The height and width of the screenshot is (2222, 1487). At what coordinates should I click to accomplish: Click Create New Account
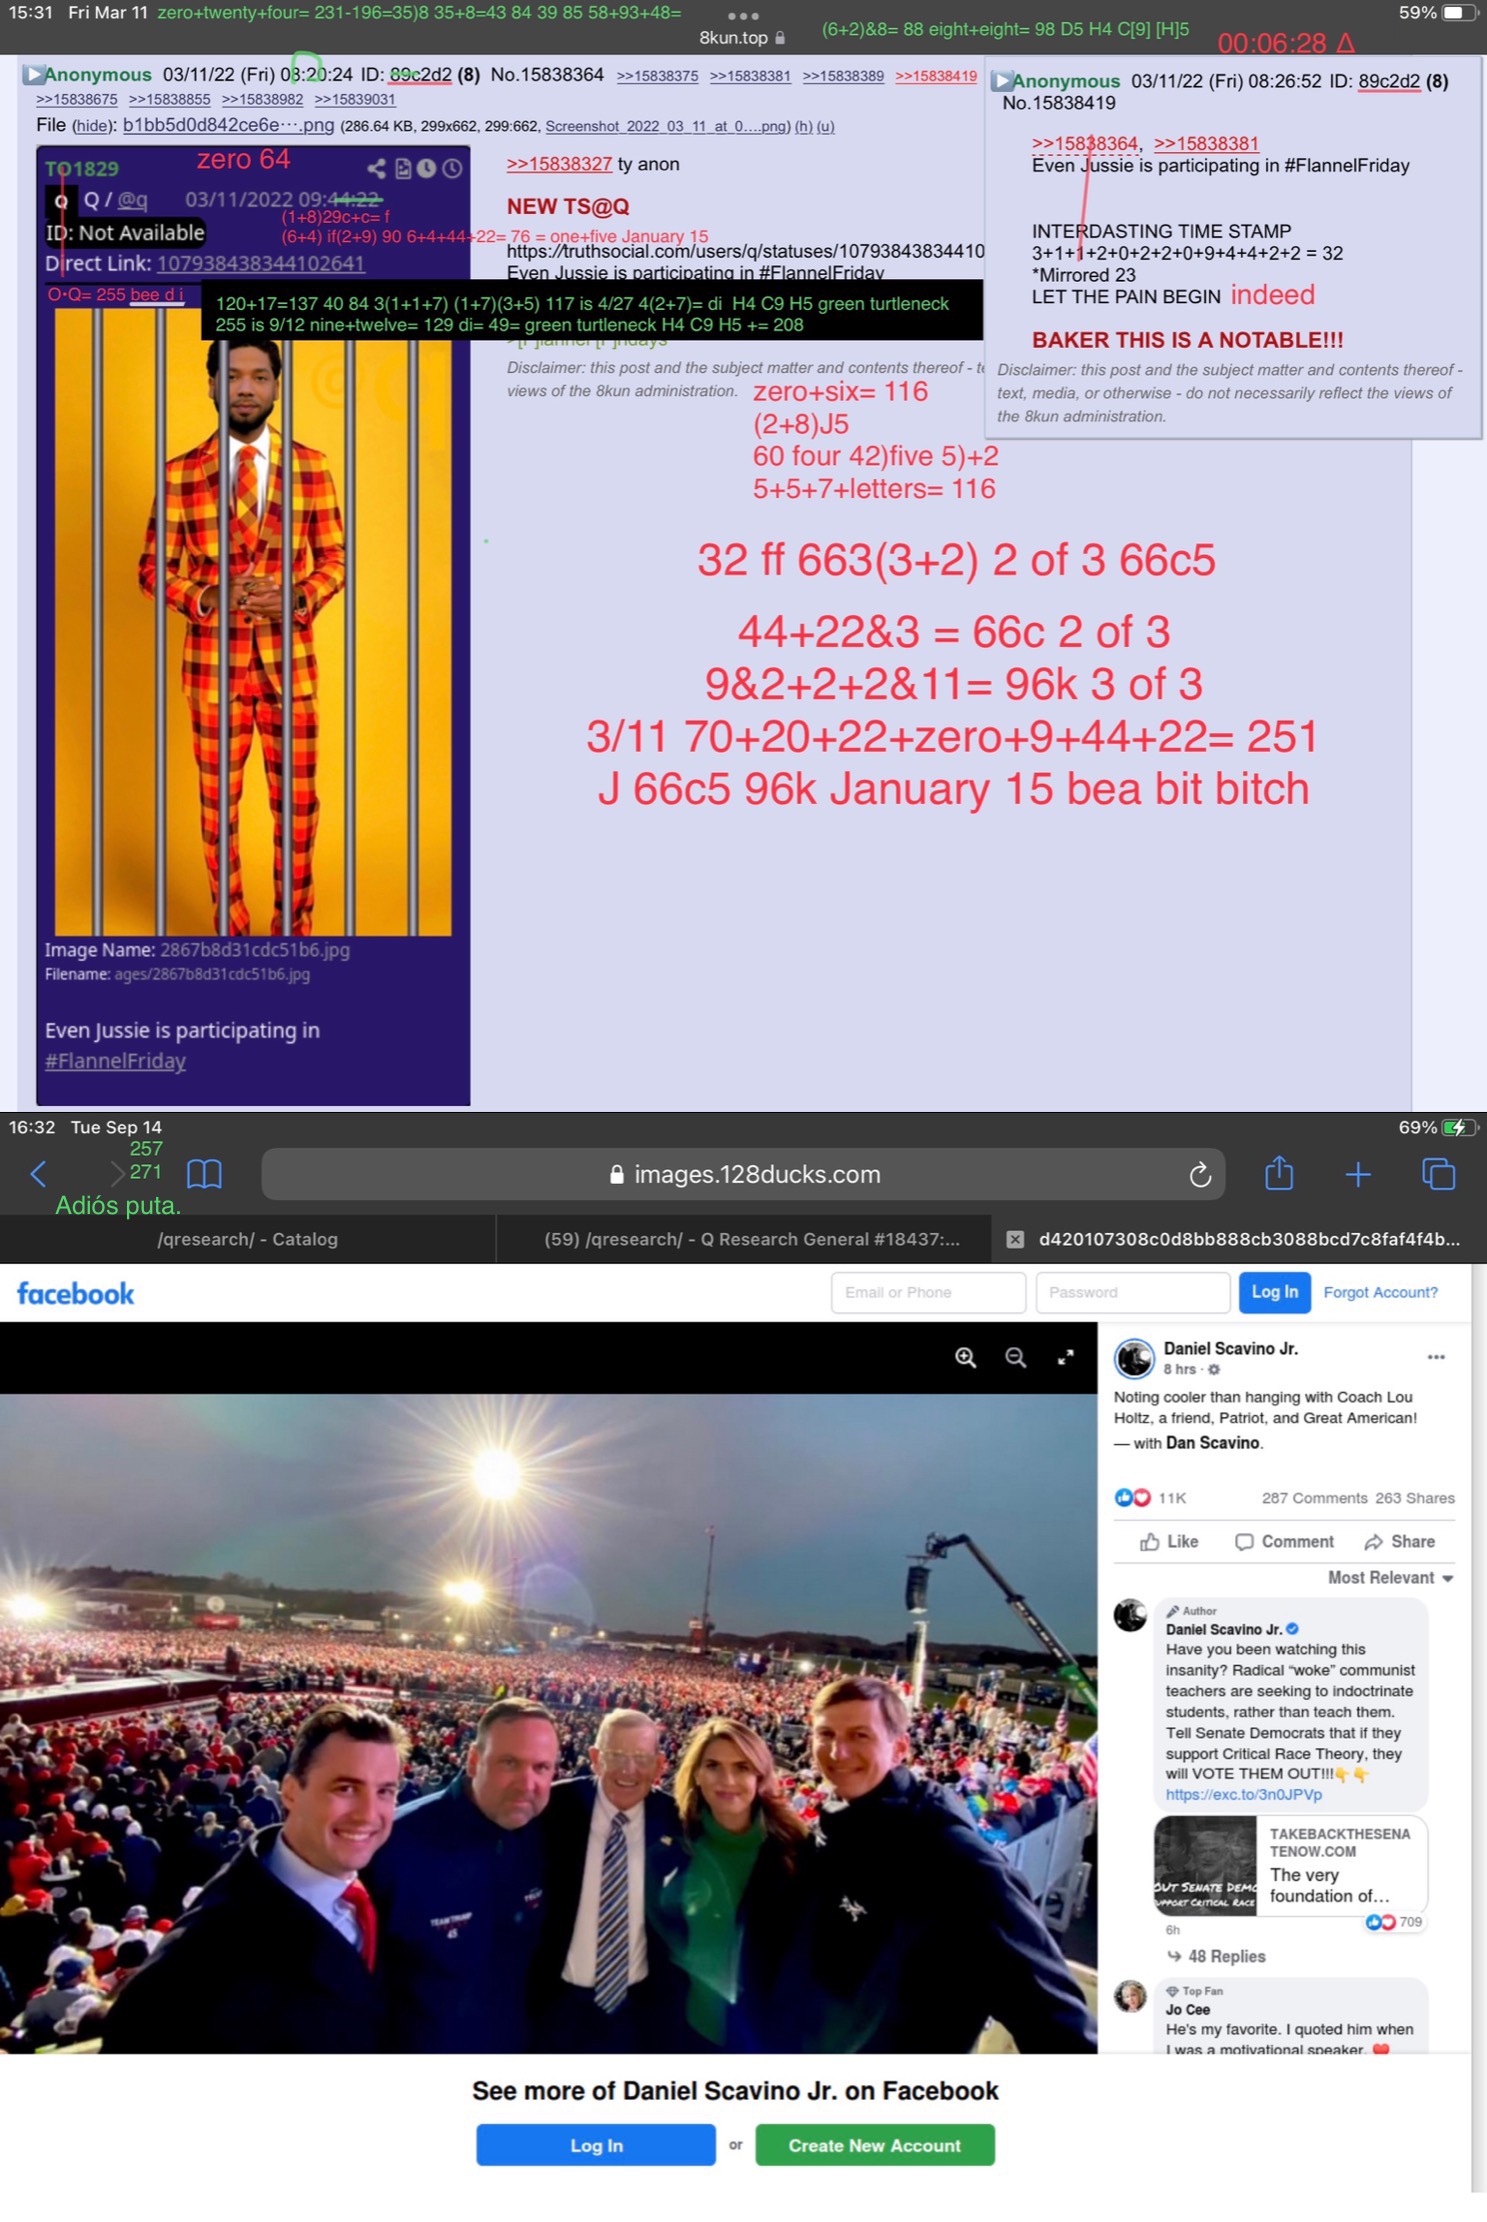tap(874, 2145)
